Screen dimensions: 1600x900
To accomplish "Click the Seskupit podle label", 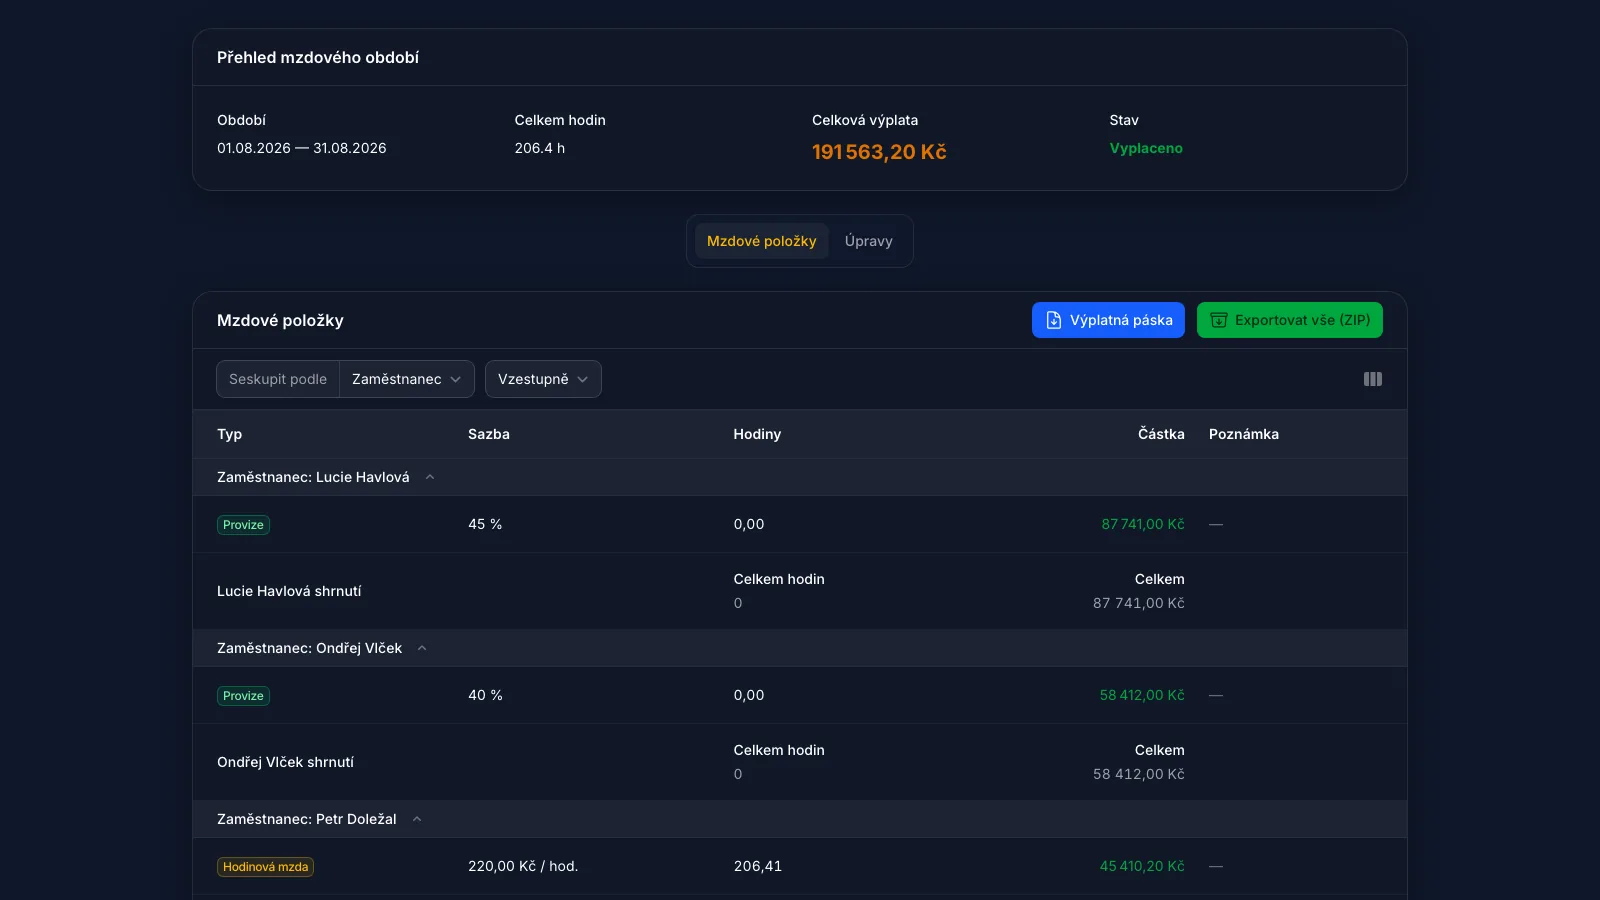I will [x=278, y=379].
